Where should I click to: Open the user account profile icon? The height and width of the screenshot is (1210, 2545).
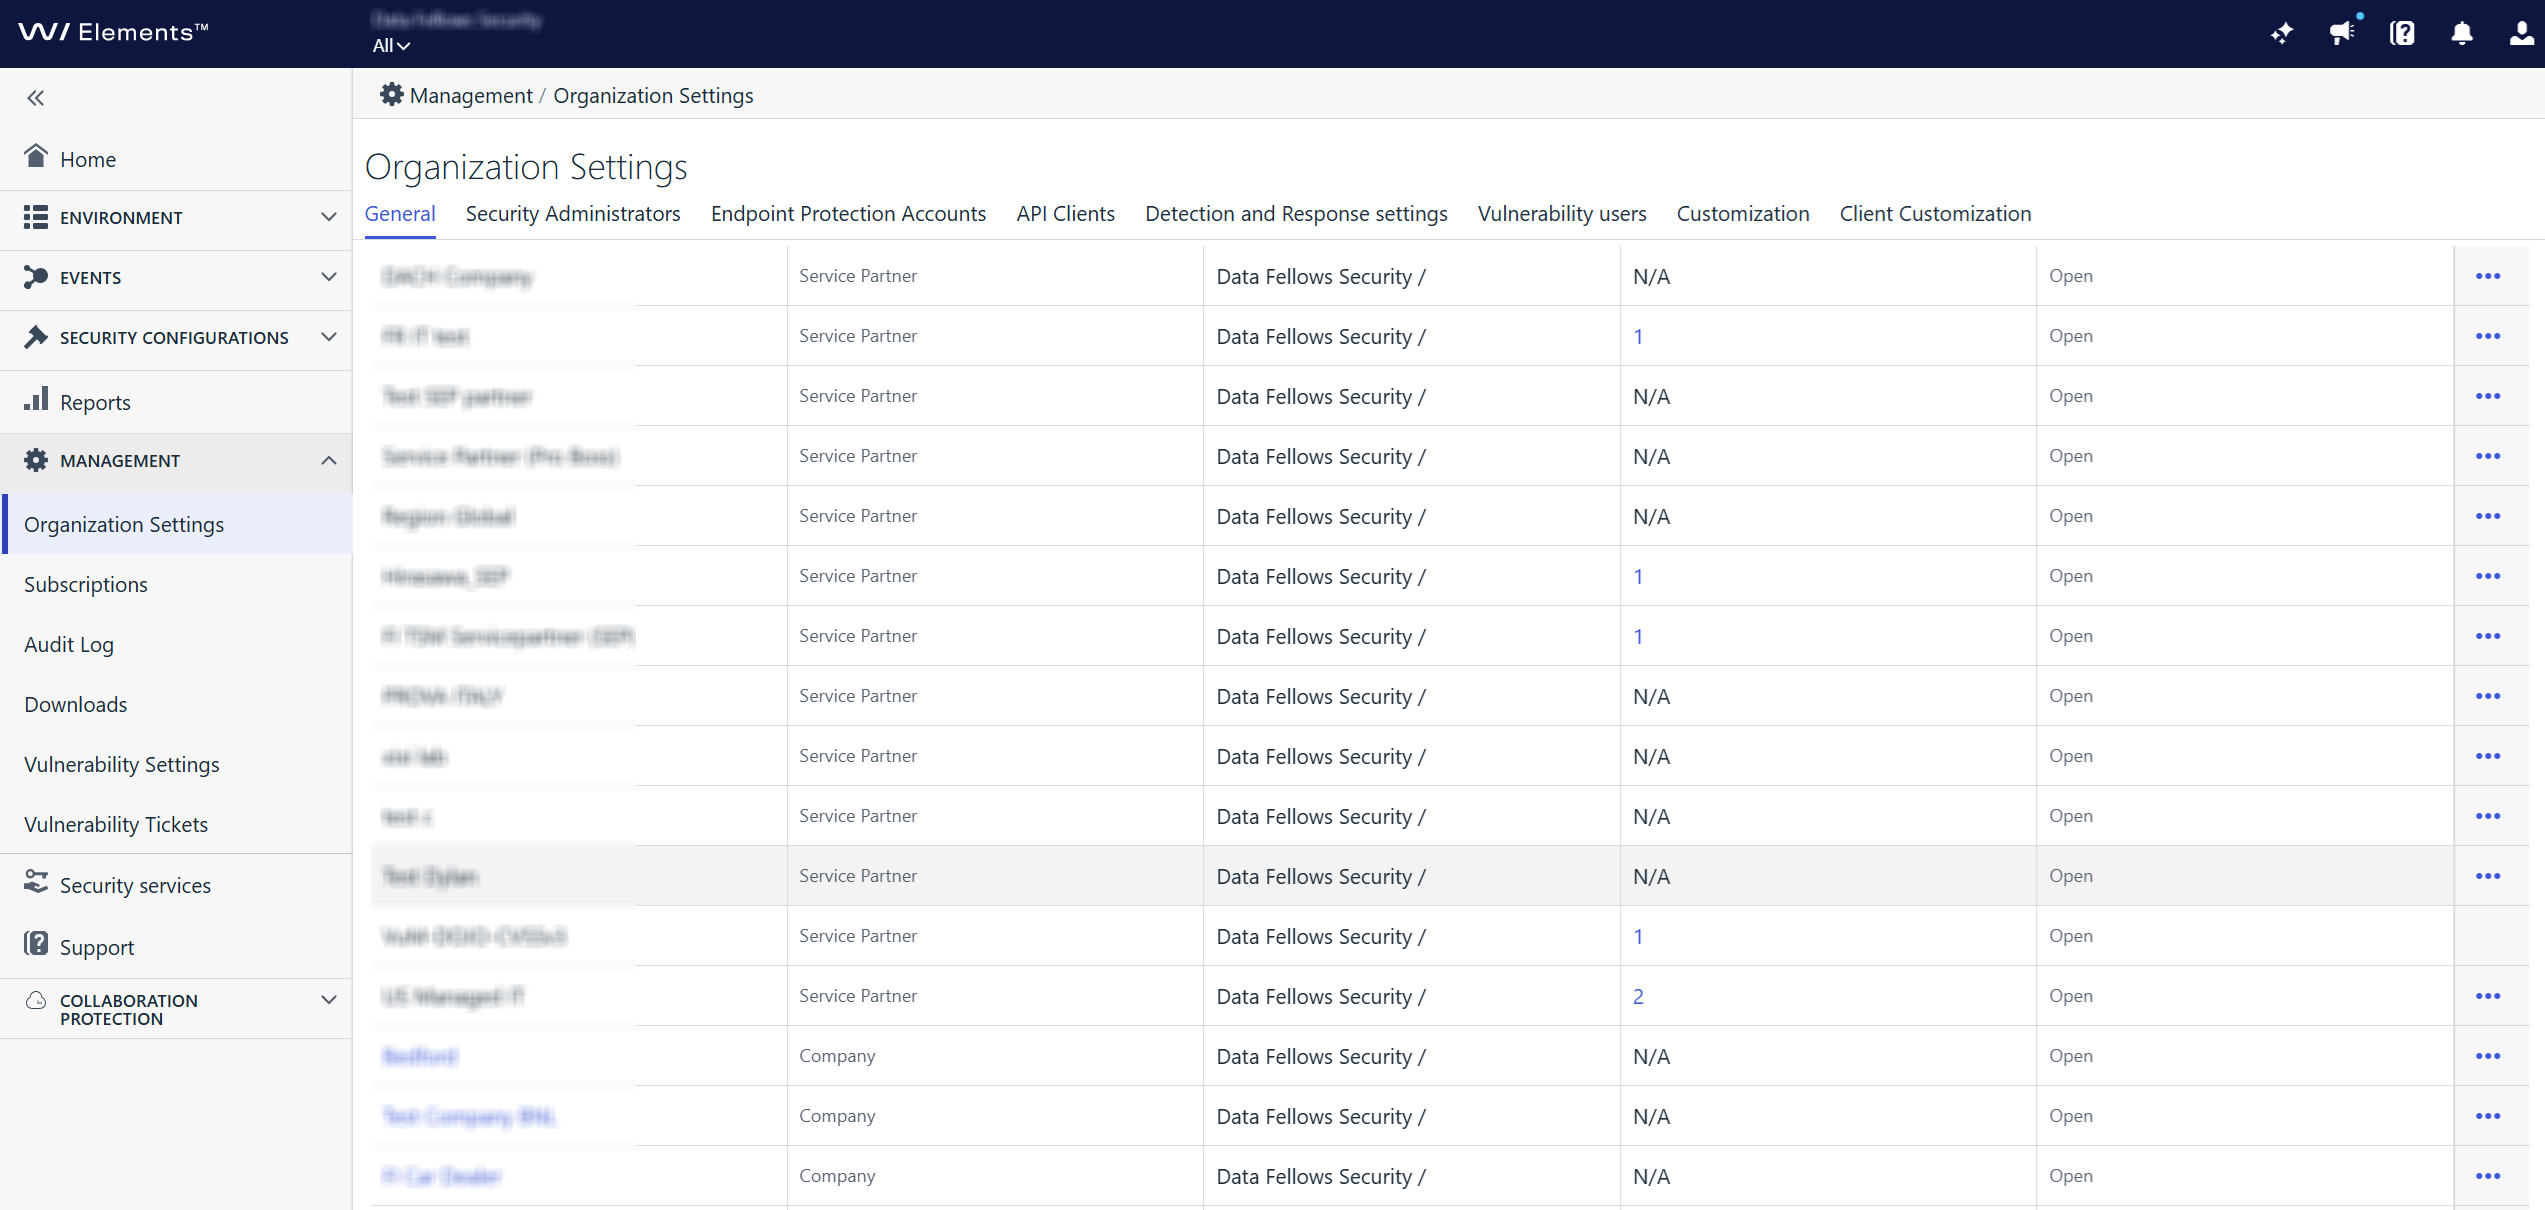click(x=2521, y=34)
